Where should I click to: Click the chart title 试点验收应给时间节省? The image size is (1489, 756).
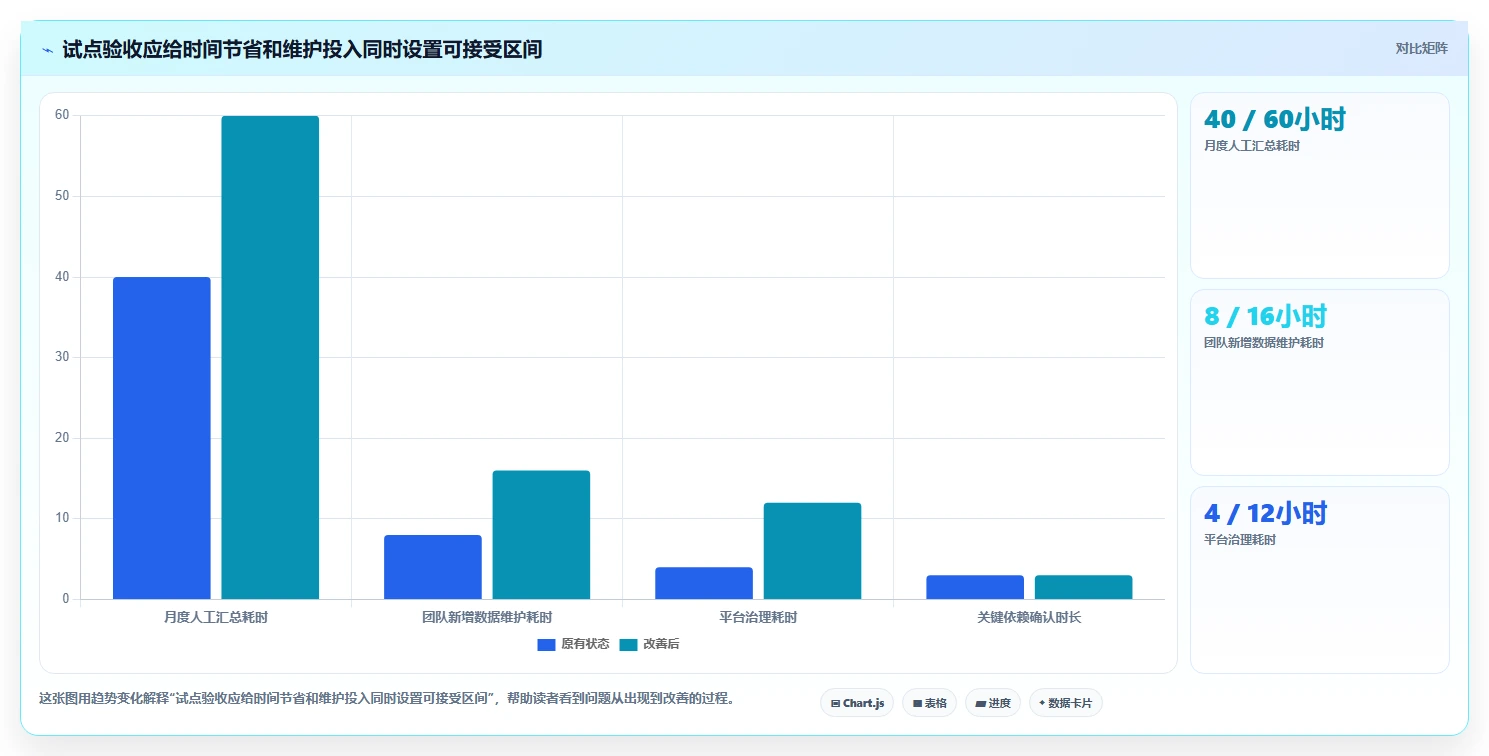point(302,49)
